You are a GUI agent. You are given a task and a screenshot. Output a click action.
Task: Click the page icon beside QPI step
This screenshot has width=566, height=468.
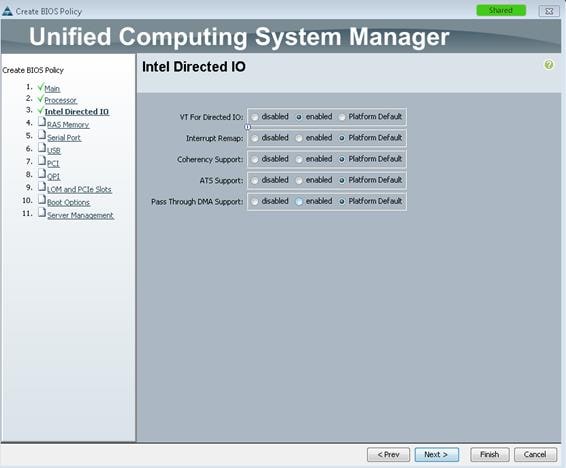(42, 174)
